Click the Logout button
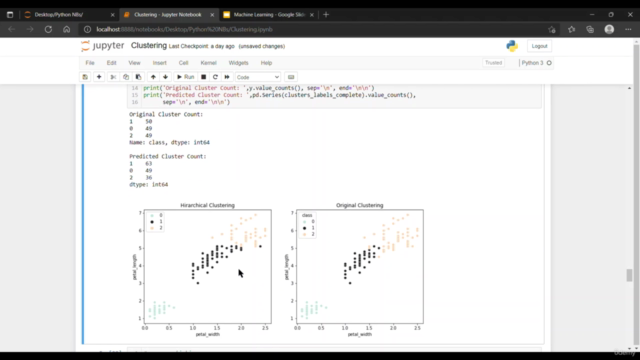The image size is (640, 360). (x=539, y=46)
